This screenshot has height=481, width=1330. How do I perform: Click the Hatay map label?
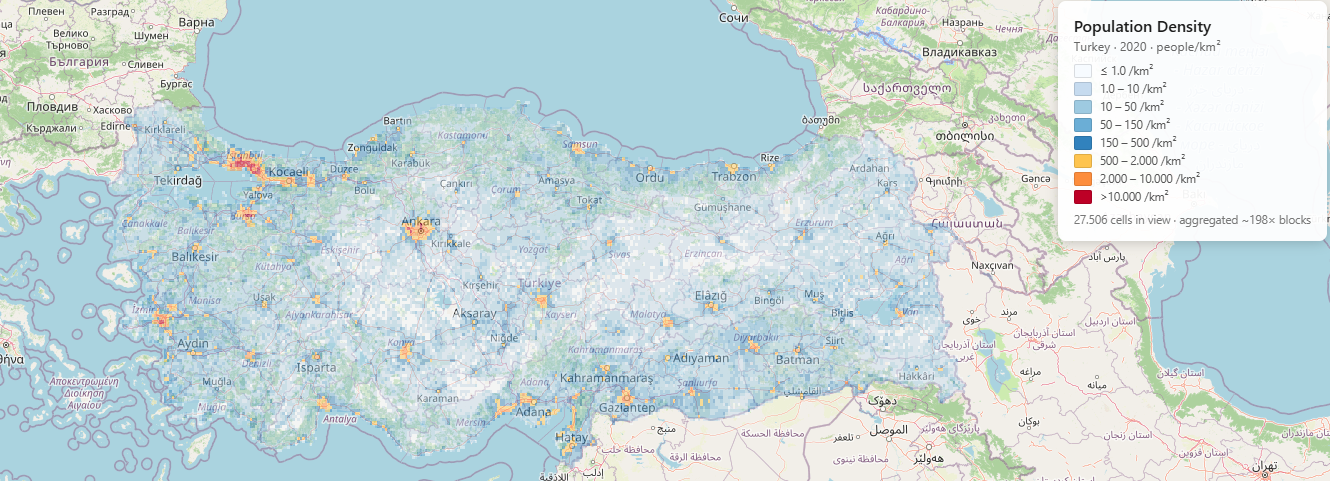572,437
